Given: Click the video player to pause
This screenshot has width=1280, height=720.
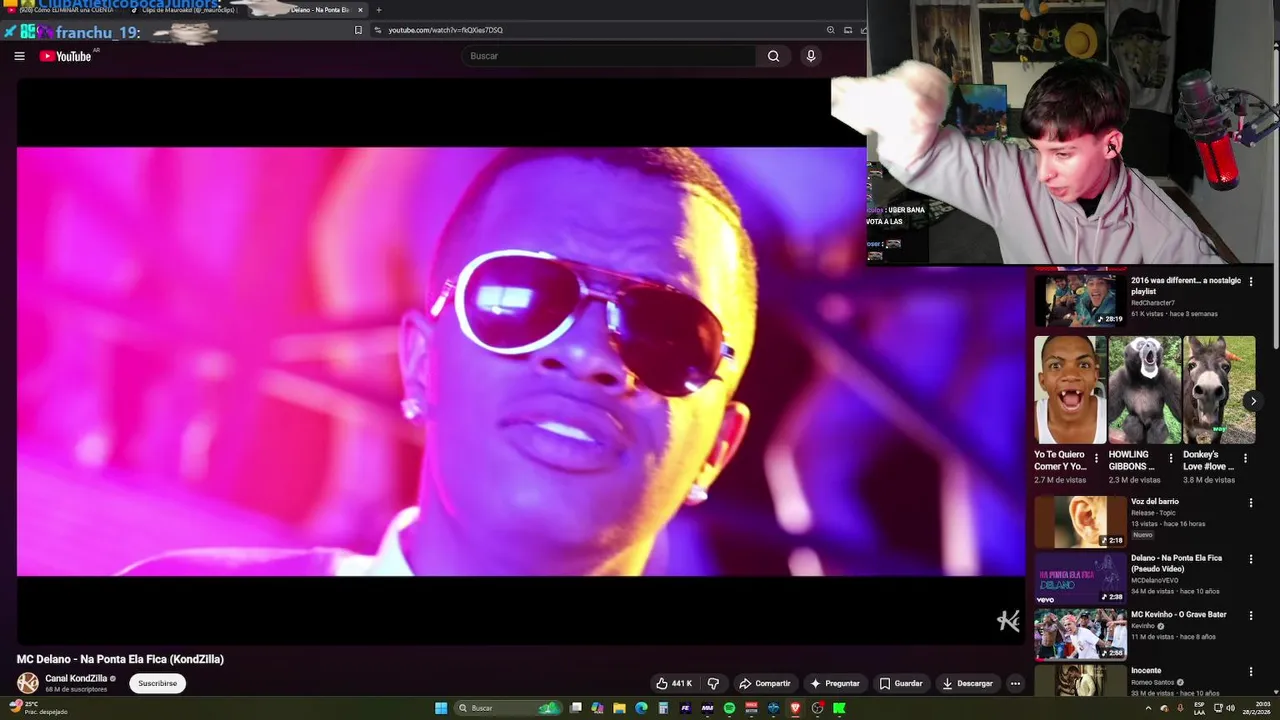Looking at the screenshot, I should [x=520, y=361].
